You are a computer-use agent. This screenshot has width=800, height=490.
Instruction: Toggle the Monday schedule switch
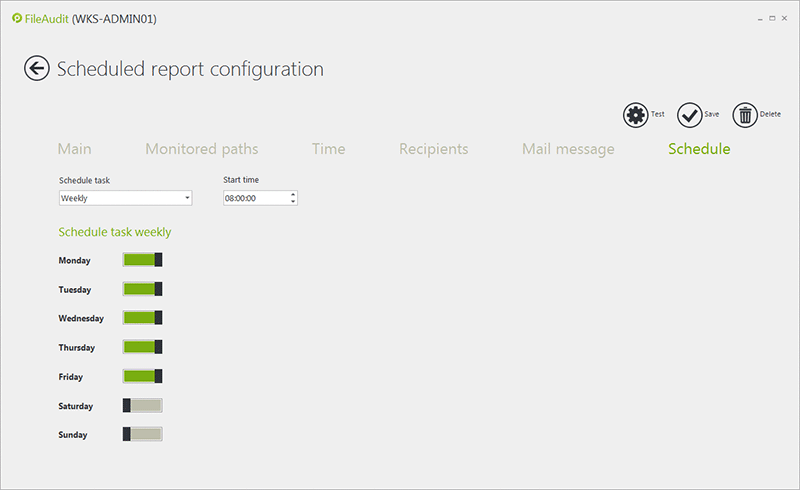pyautogui.click(x=142, y=260)
